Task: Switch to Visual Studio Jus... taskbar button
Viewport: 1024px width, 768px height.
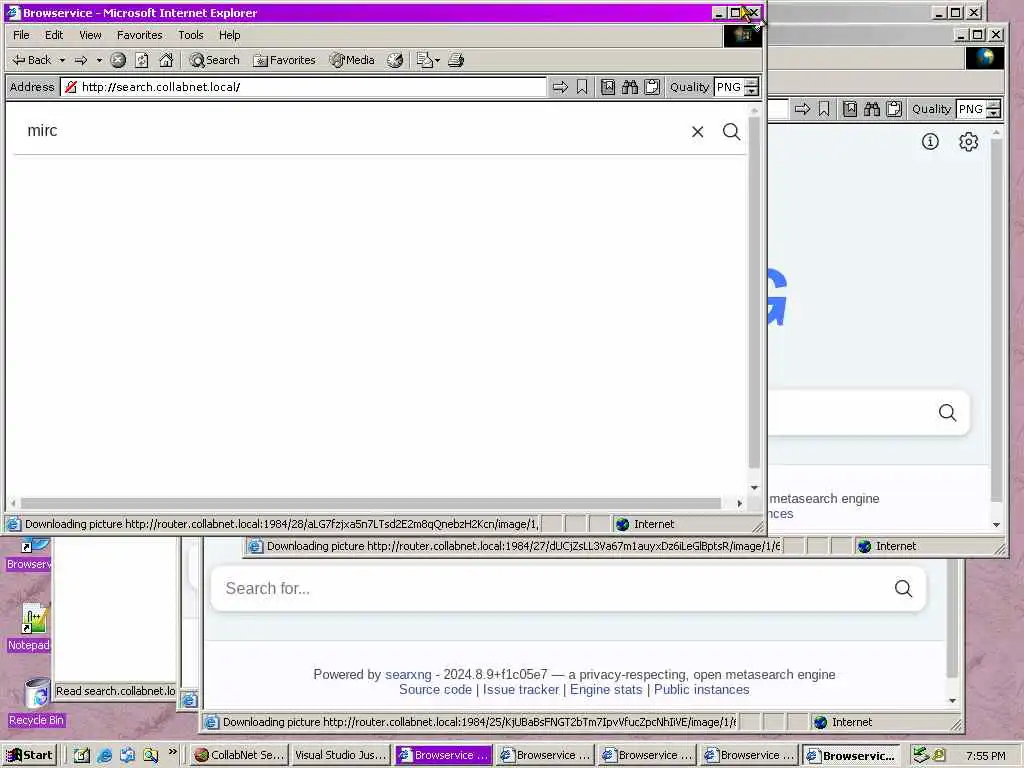Action: tap(340, 755)
